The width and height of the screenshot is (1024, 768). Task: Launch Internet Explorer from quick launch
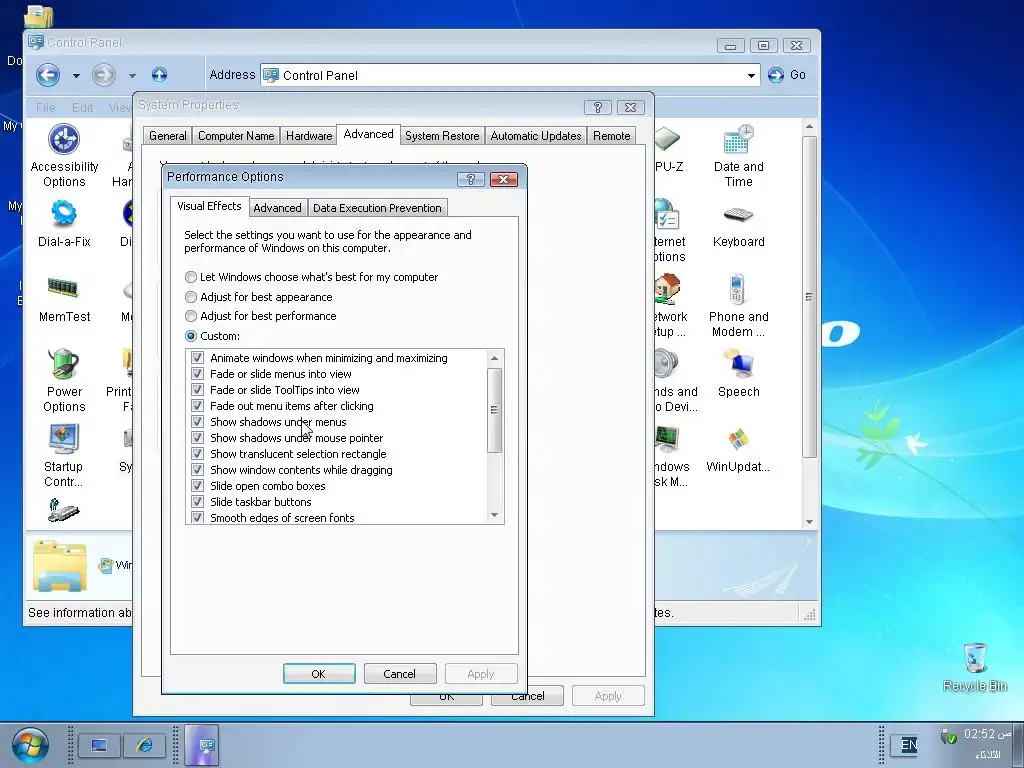click(144, 745)
